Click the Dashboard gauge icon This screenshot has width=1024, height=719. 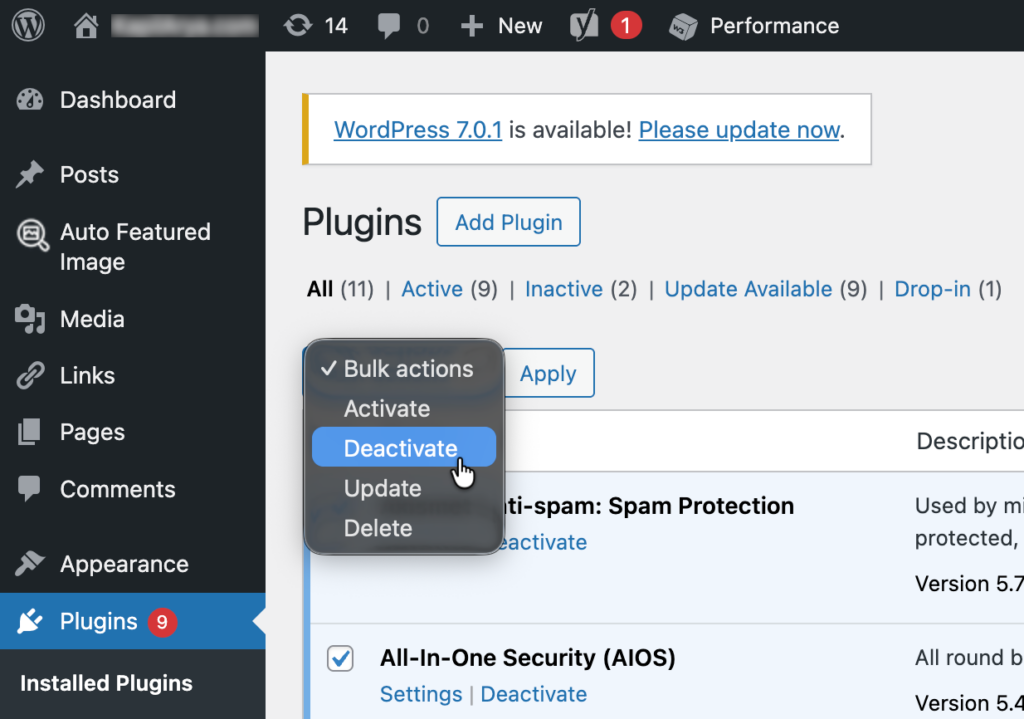30,100
